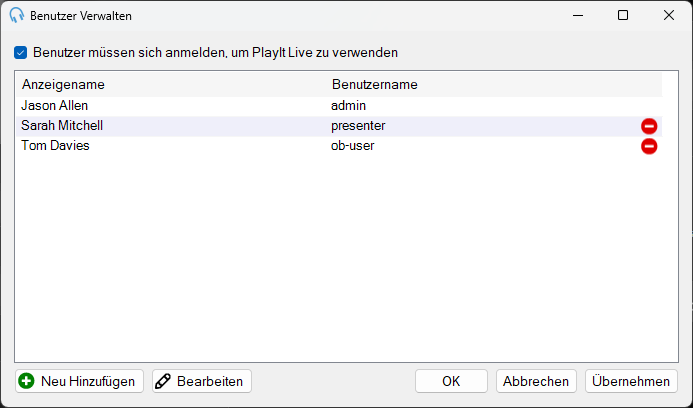
Task: Confirm with the OK button
Action: (x=451, y=381)
